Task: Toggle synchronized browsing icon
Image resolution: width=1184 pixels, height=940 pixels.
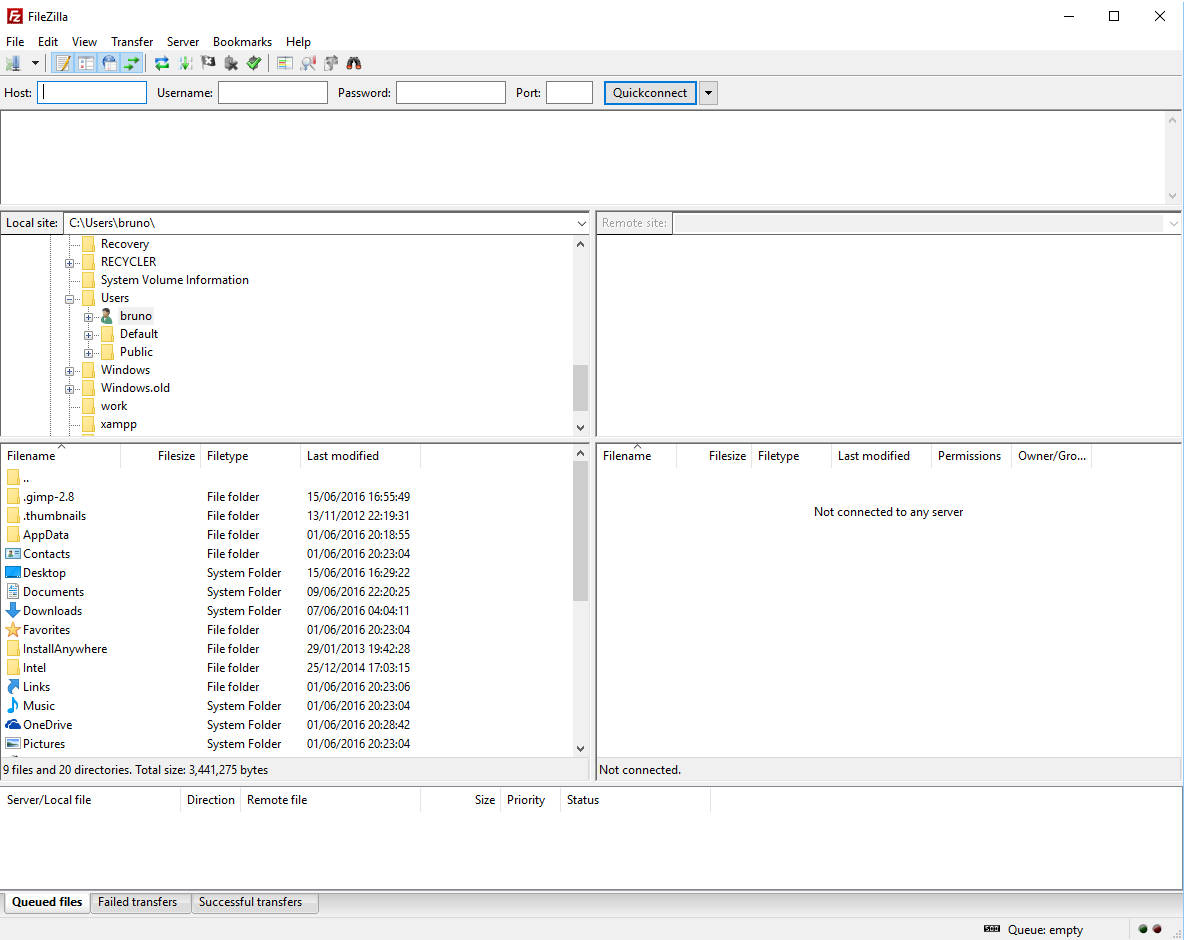Action: [331, 63]
